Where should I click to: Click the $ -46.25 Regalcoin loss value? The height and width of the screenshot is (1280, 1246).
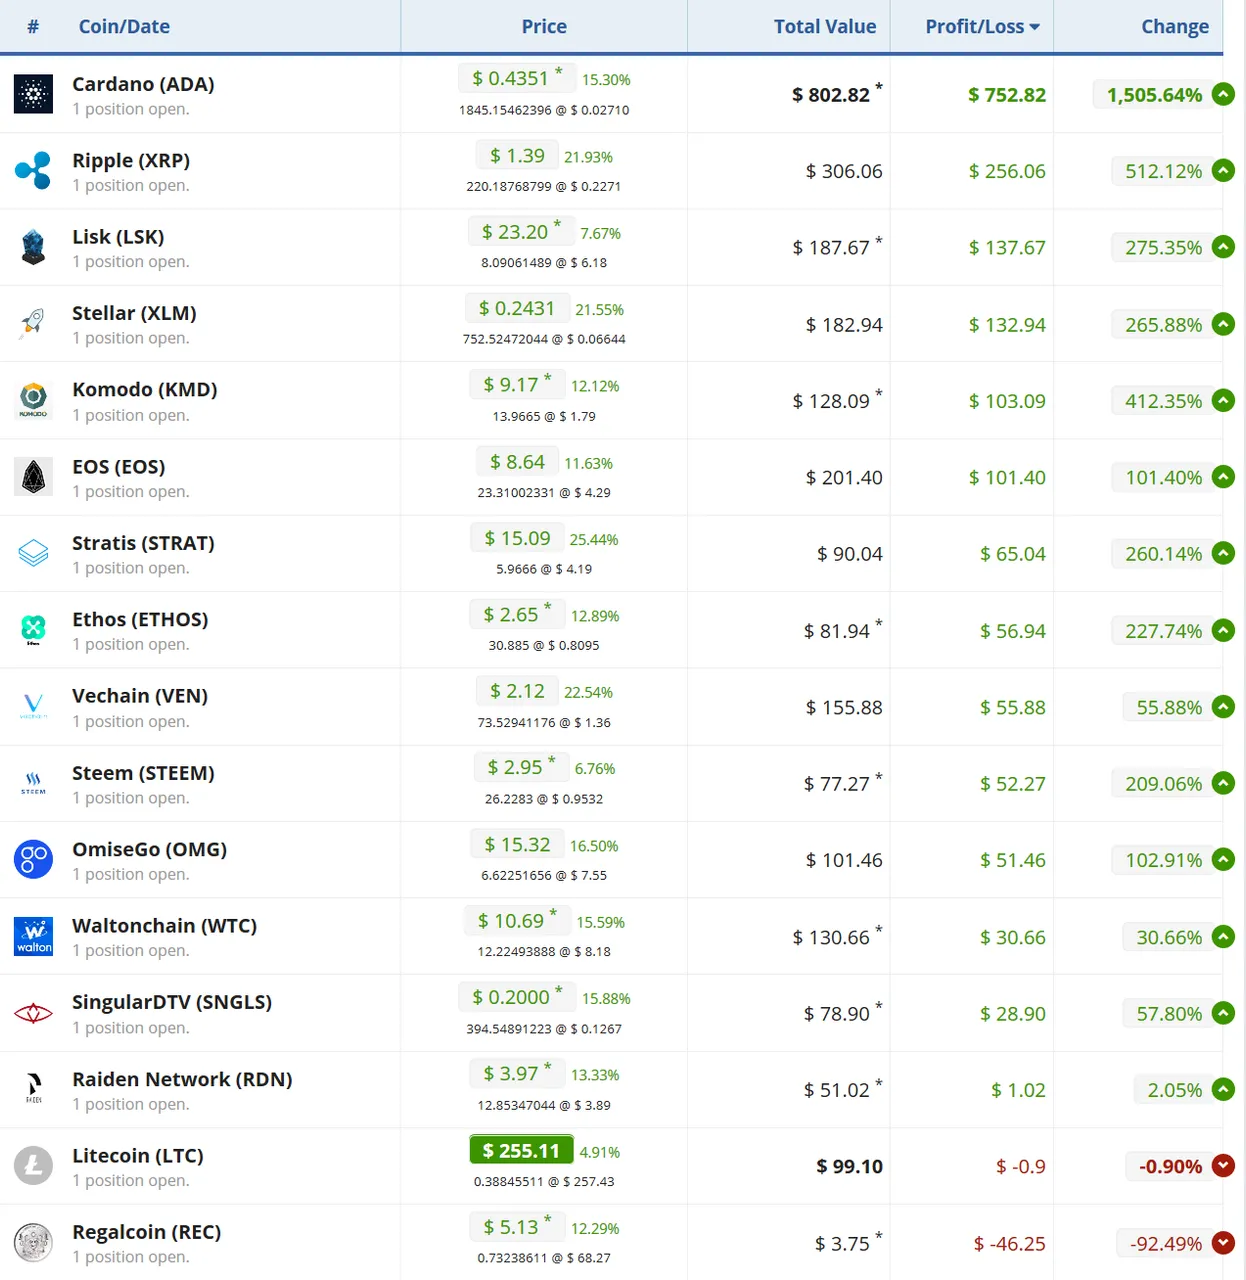(1009, 1244)
